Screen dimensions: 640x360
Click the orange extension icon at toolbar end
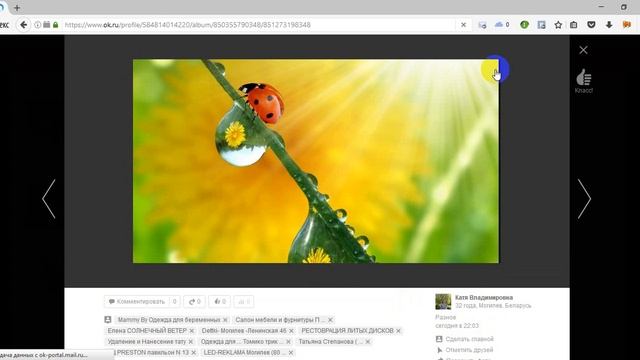[x=627, y=25]
